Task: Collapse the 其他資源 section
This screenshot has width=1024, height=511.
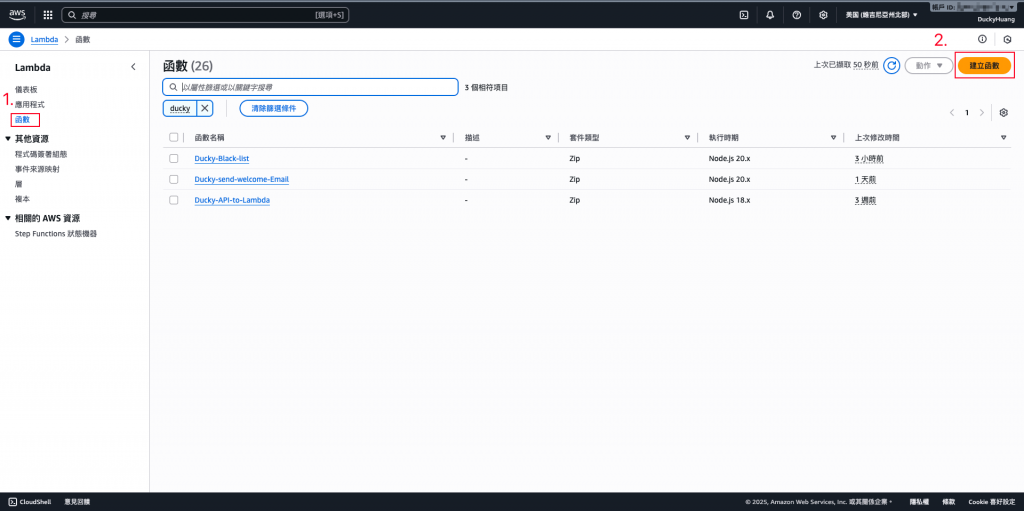Action: (x=8, y=139)
